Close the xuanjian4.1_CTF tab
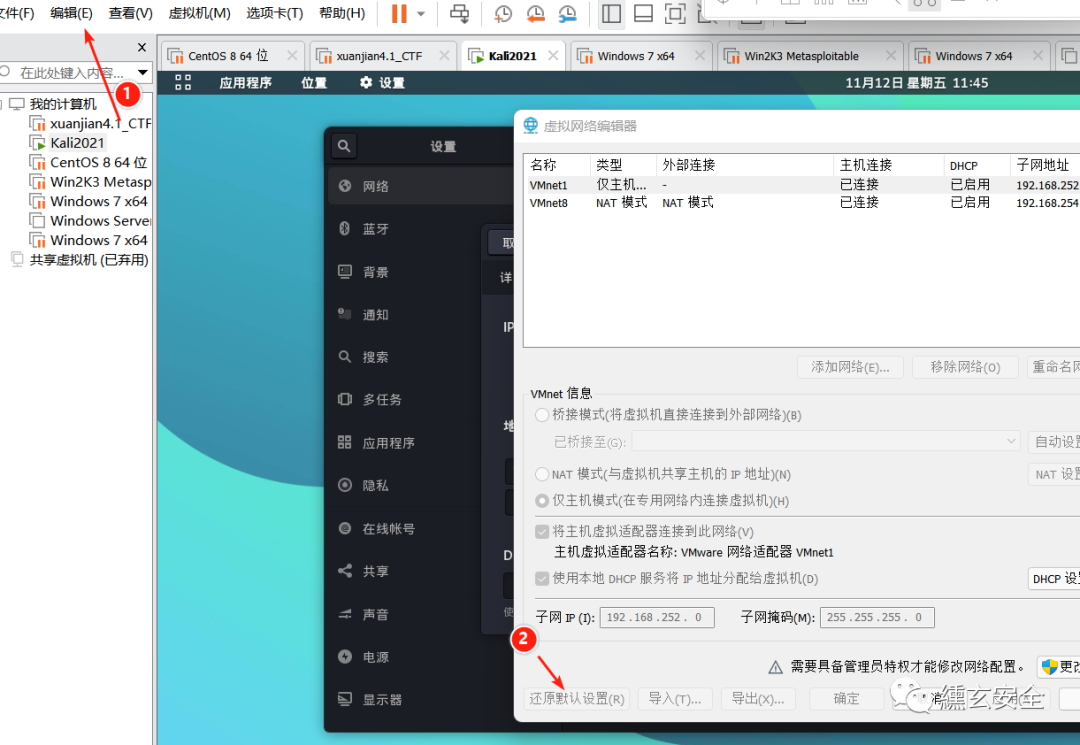 444,56
